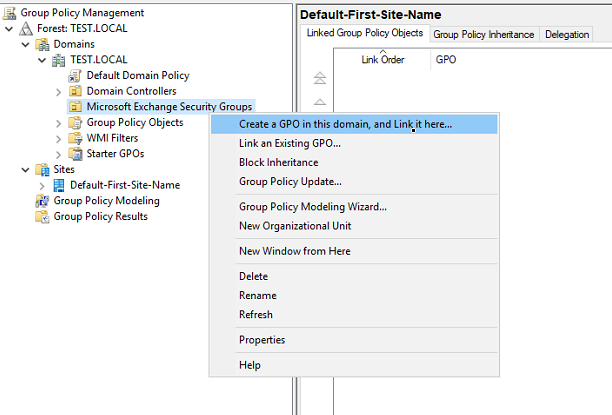Screen dimensions: 612x415
Task: Select Forest: TEST.LOCAL label
Action: [x=82, y=28]
